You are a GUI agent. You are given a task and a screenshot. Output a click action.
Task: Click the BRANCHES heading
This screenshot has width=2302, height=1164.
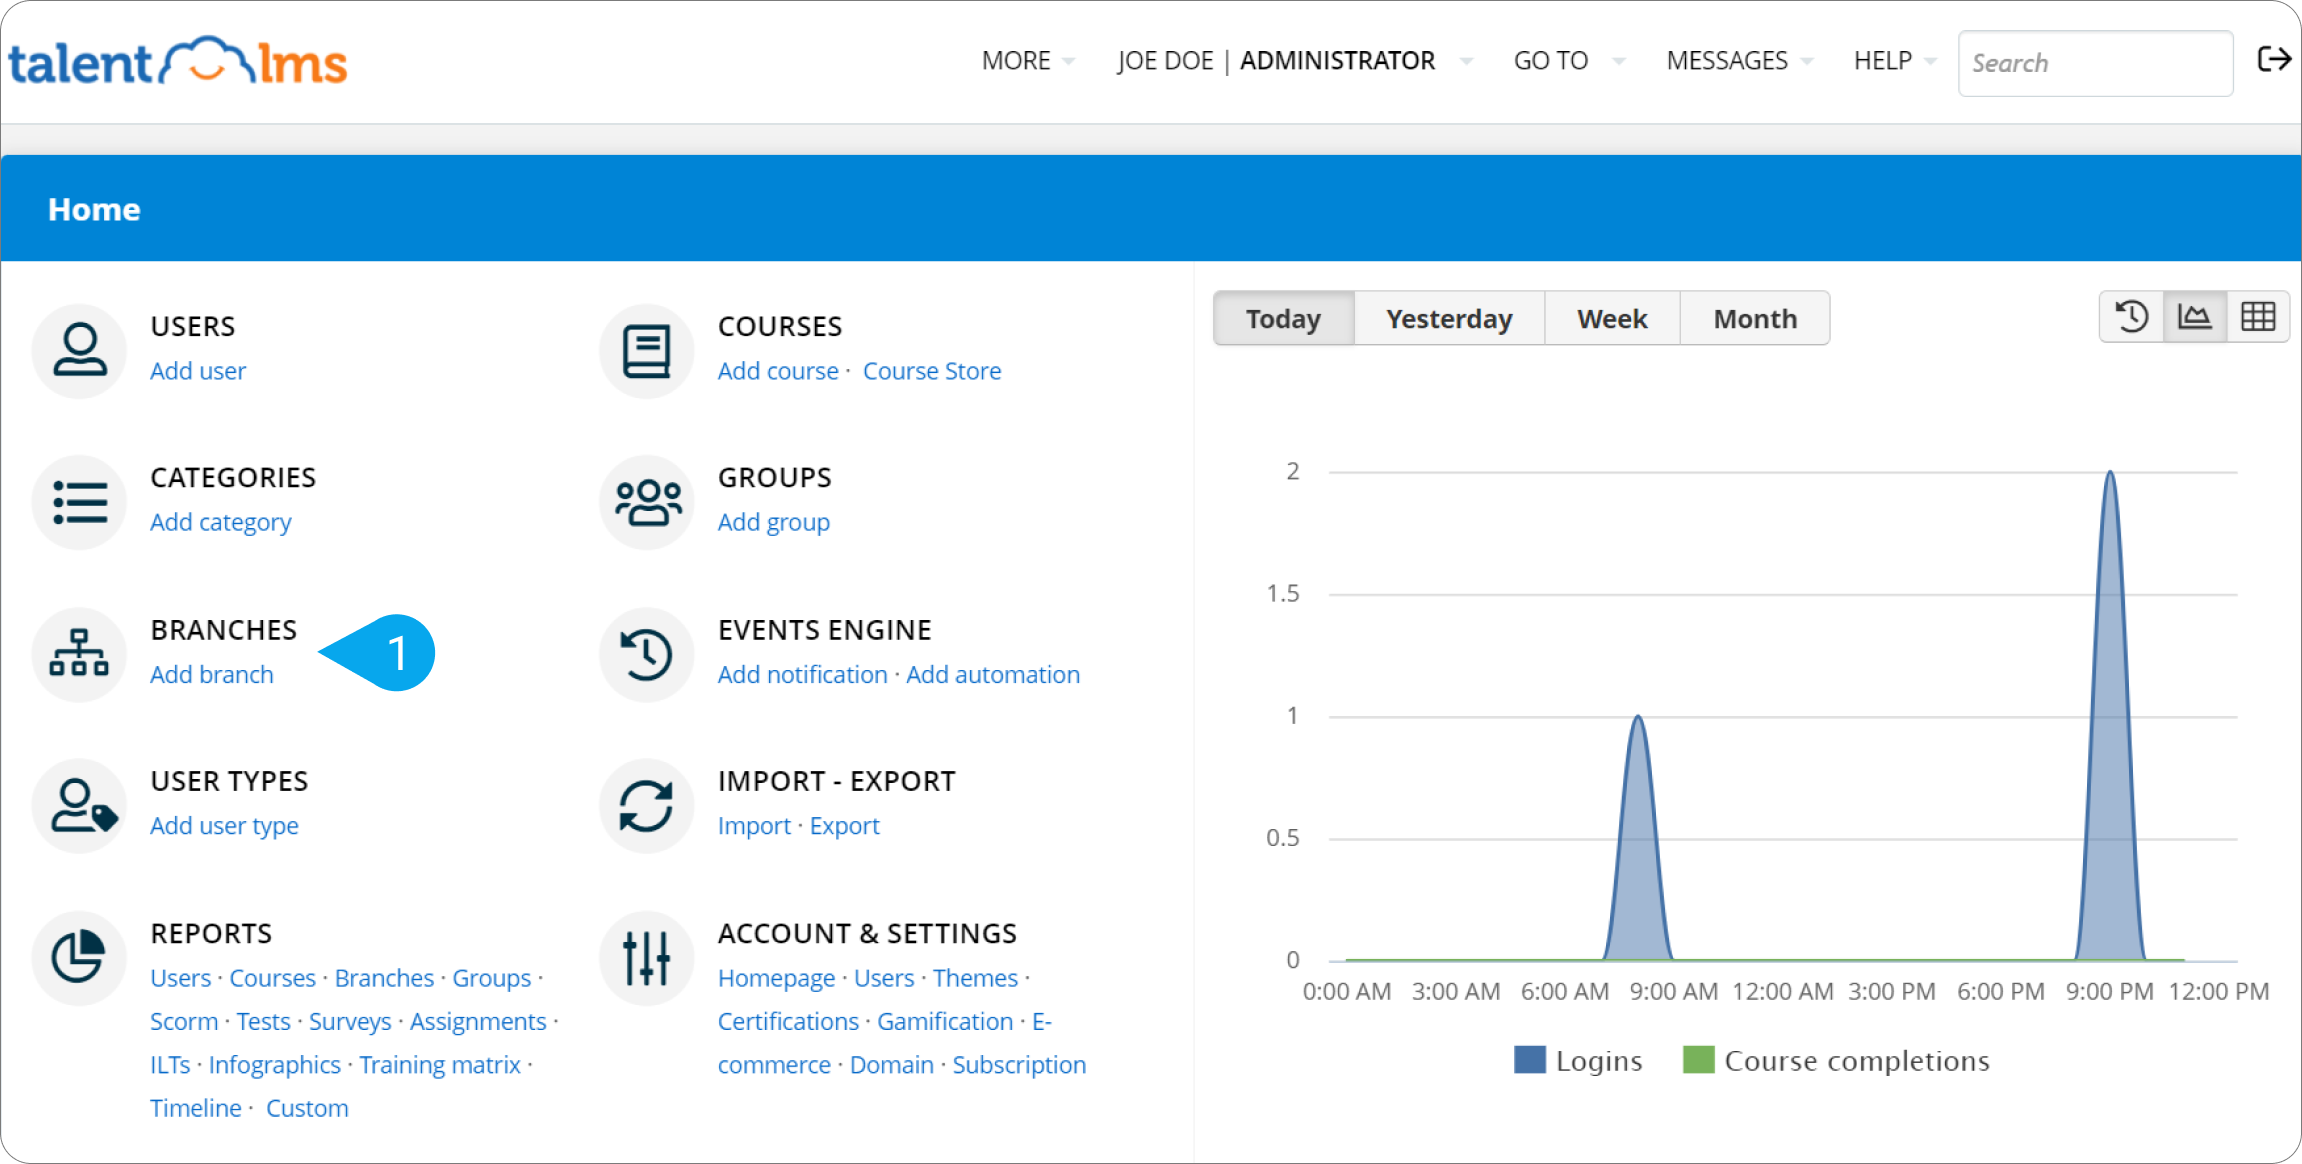coord(224,630)
